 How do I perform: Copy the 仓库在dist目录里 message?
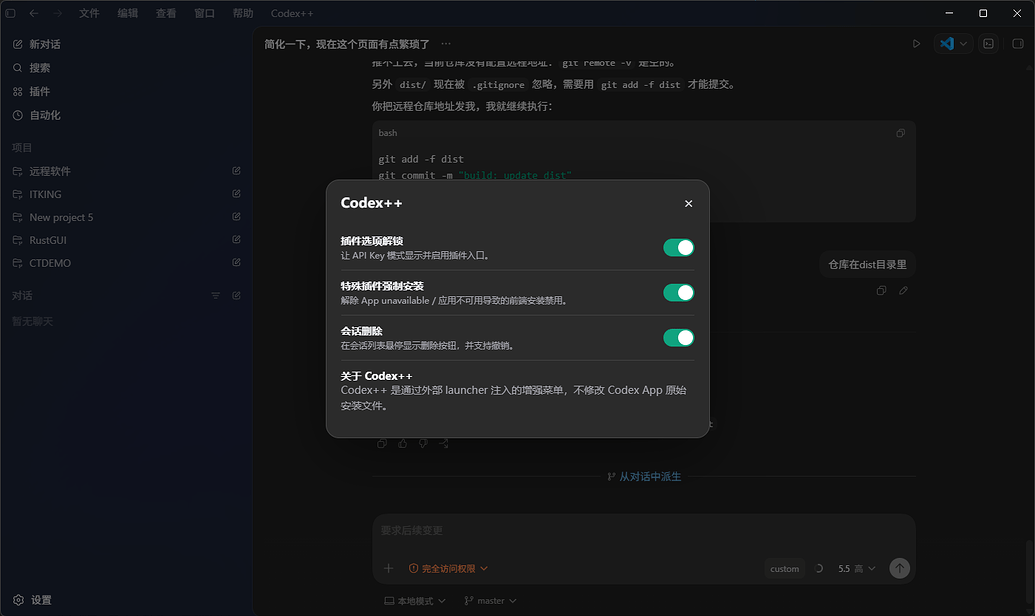coord(881,291)
